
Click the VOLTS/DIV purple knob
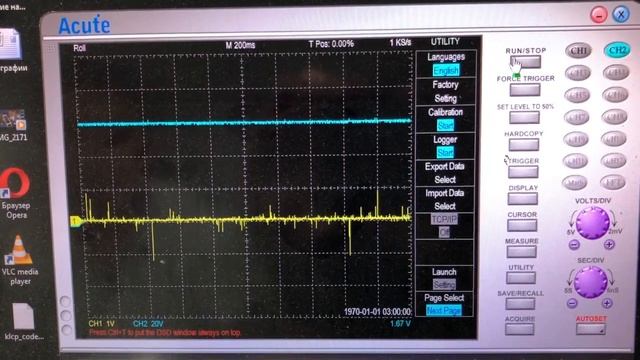(x=592, y=223)
